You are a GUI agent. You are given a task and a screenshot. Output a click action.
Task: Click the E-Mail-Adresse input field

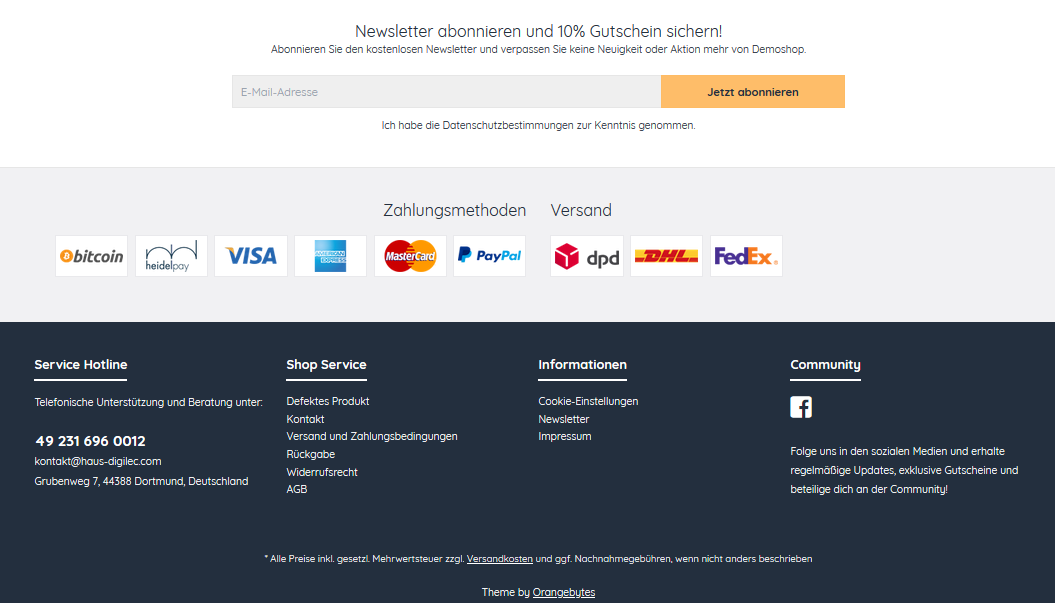[447, 92]
